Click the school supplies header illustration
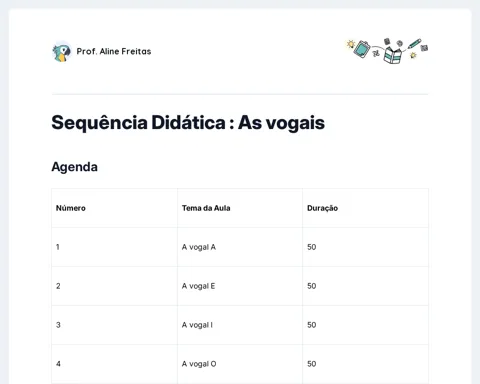 [x=387, y=51]
